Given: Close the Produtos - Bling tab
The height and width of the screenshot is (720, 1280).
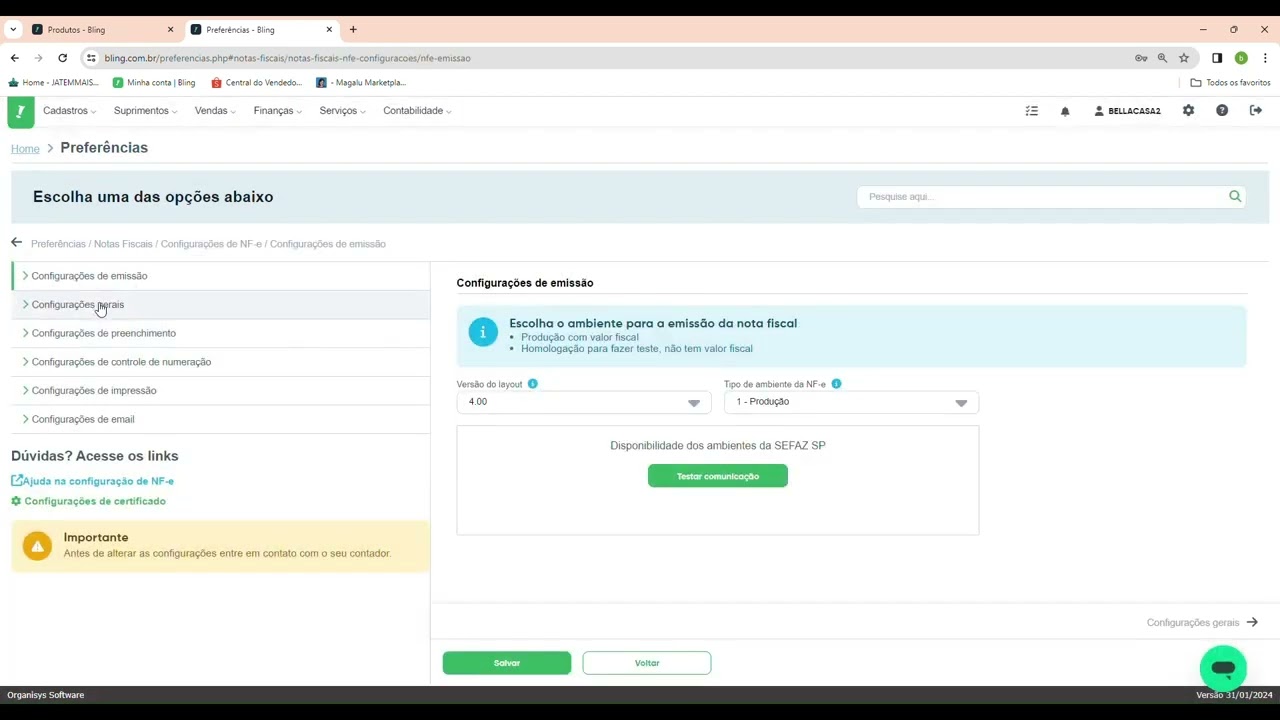Looking at the screenshot, I should point(170,30).
